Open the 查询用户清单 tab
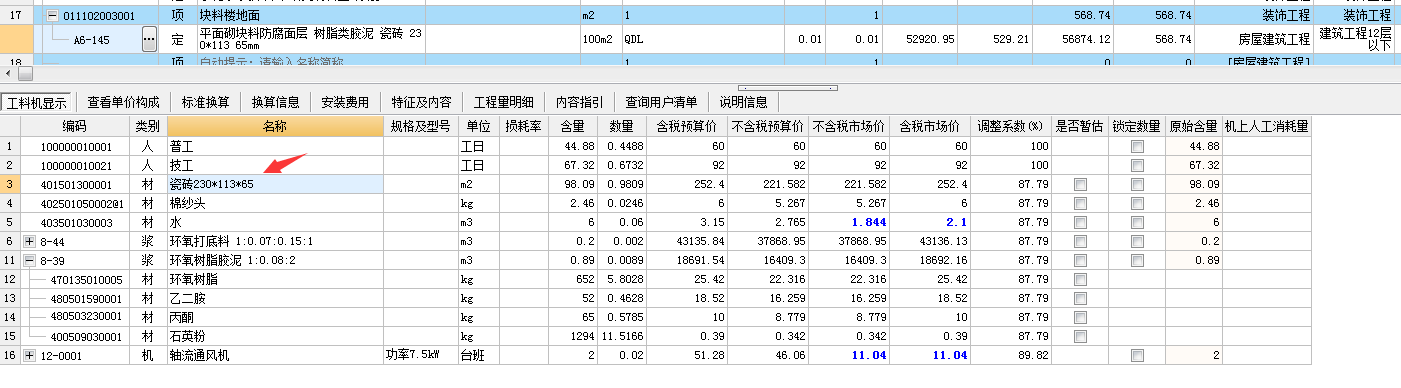The image size is (1401, 388). point(661,103)
